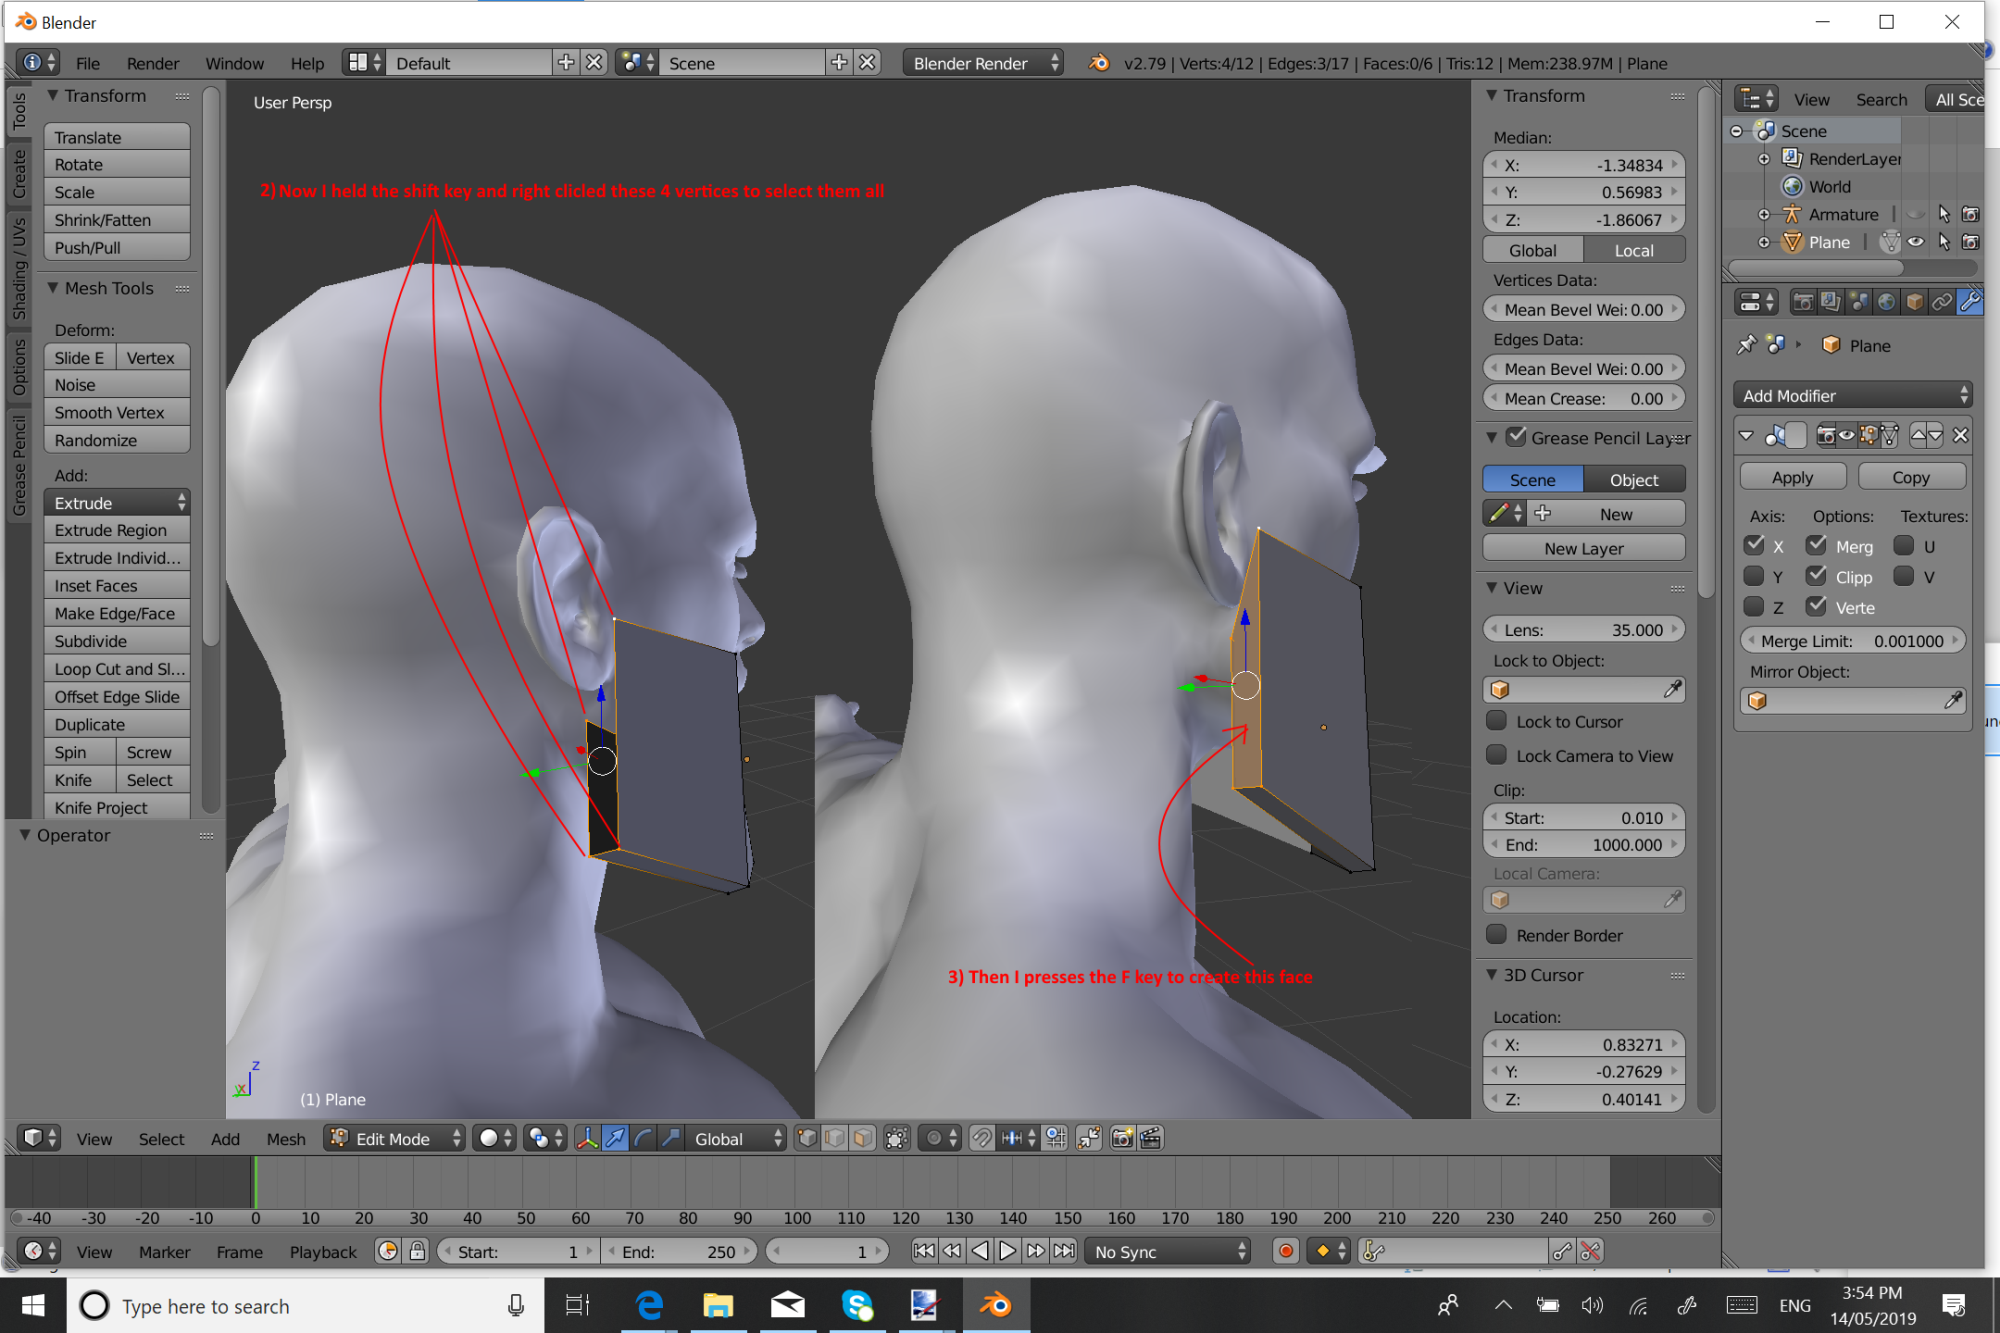This screenshot has width=2000, height=1333.
Task: Collapse the 3D Cursor panel
Action: pyautogui.click(x=1492, y=974)
